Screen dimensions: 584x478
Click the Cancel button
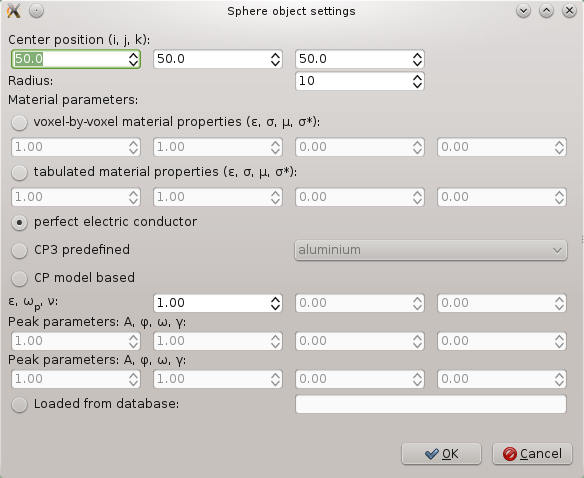coord(532,454)
